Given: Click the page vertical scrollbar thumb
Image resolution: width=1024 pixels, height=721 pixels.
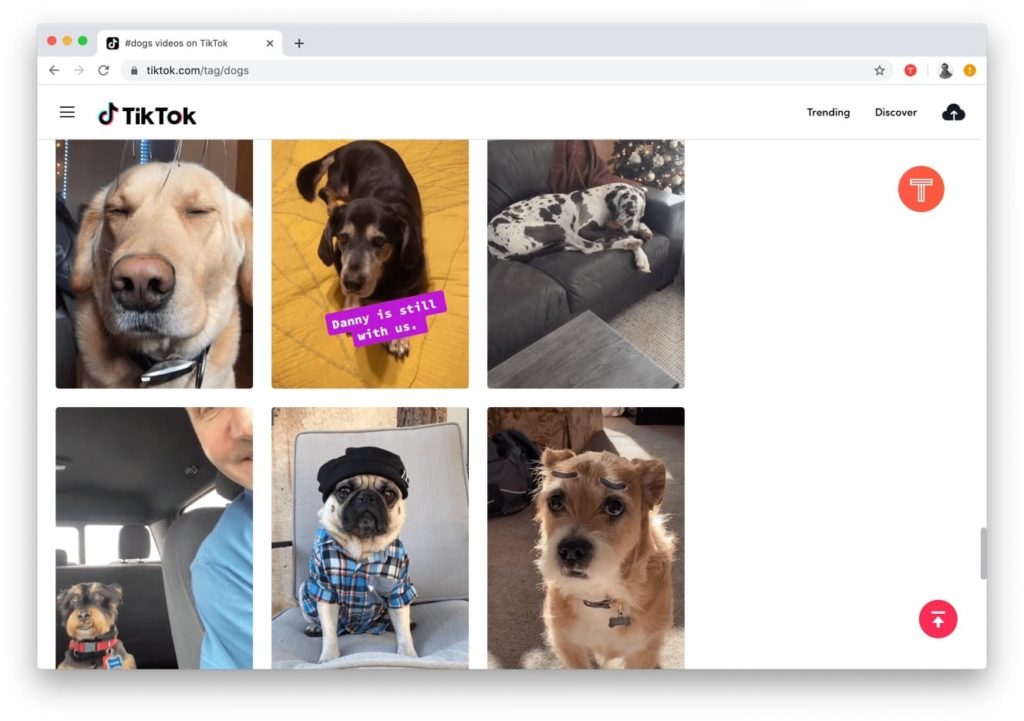Looking at the screenshot, I should pyautogui.click(x=983, y=553).
